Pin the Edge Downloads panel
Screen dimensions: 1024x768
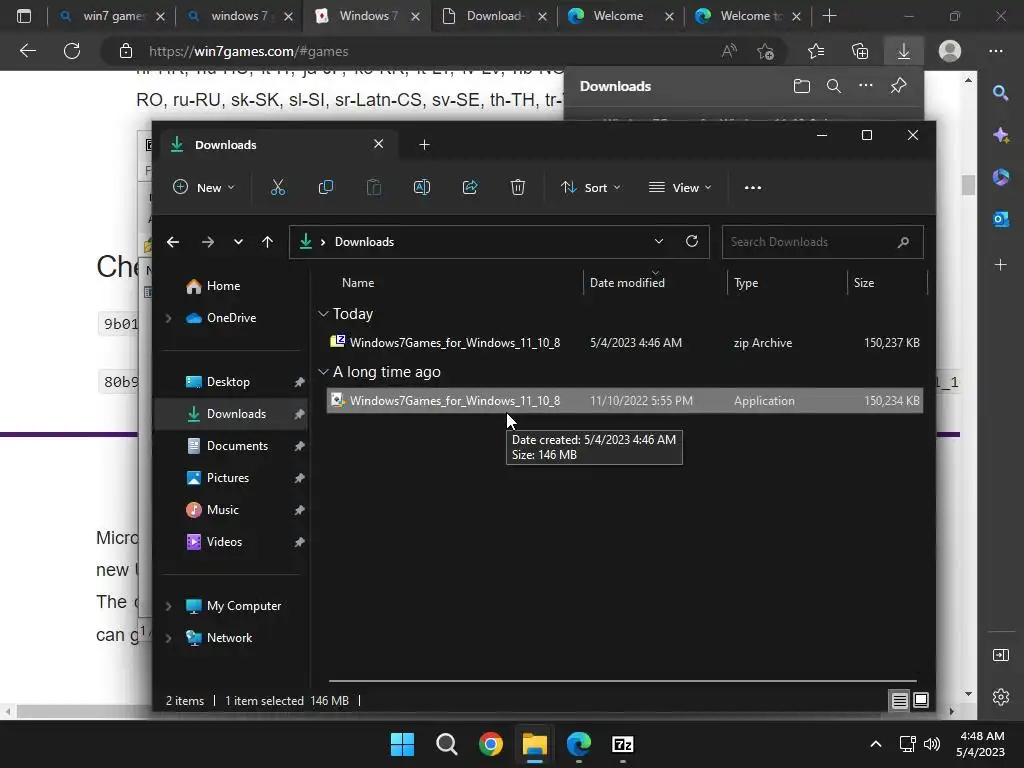(899, 86)
